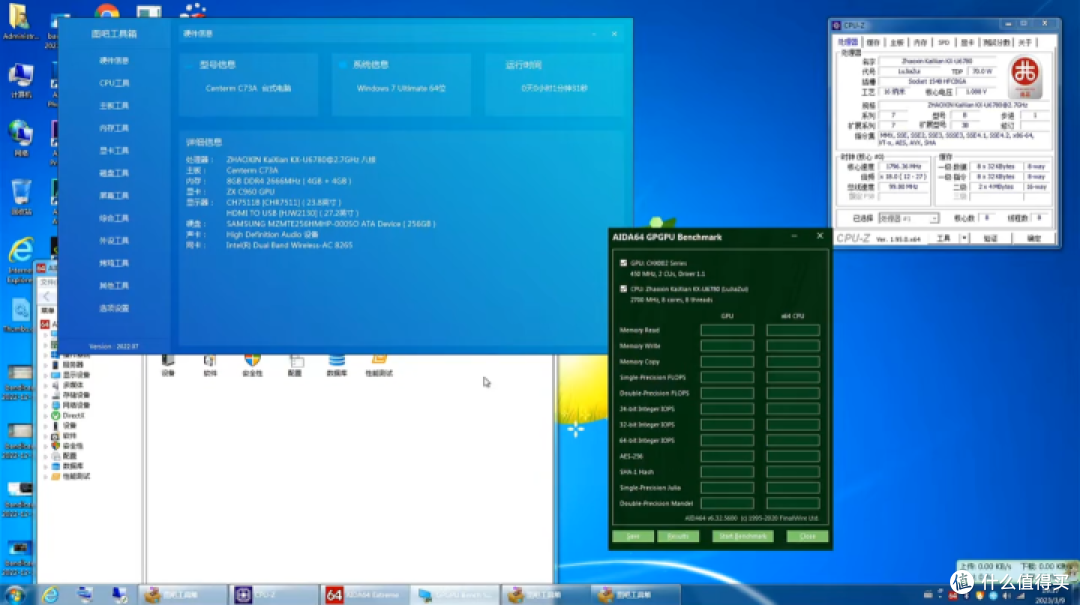The height and width of the screenshot is (605, 1080).
Task: Expand the 显示设备 tree node in AIDA64
Action: click(x=47, y=375)
